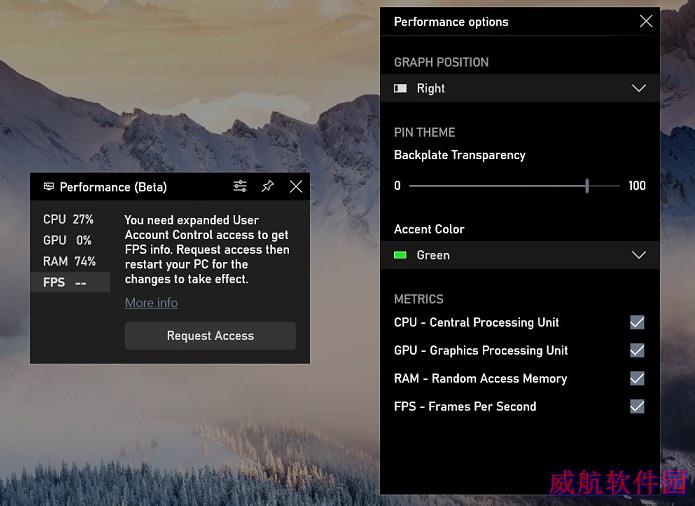
Task: Click the Performance options title
Action: [451, 22]
